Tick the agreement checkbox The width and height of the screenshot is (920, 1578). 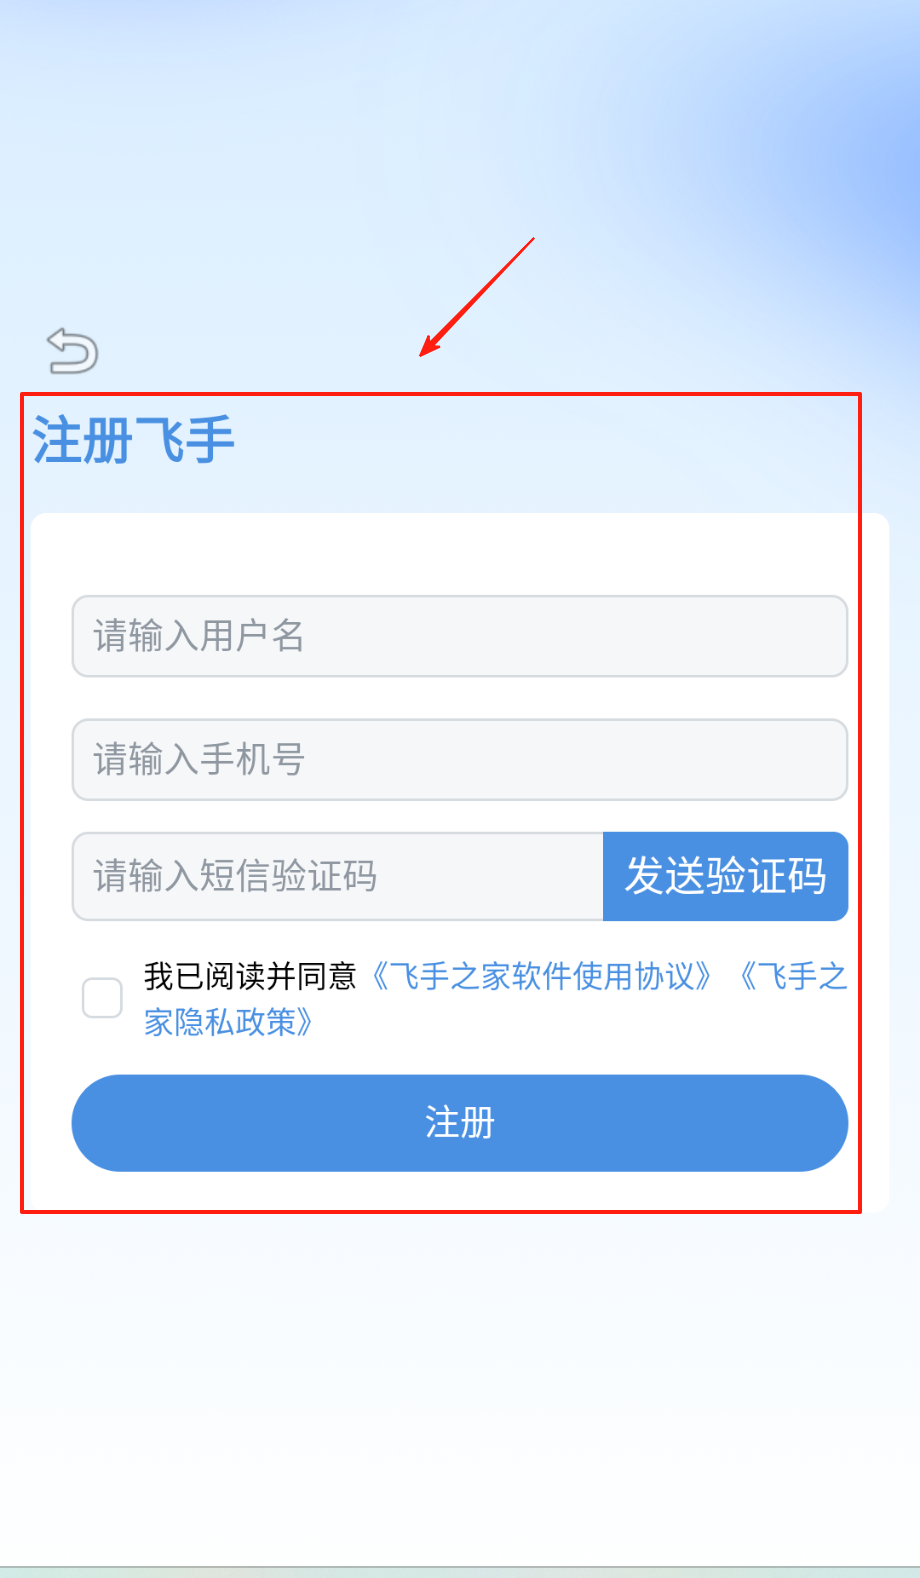(102, 998)
